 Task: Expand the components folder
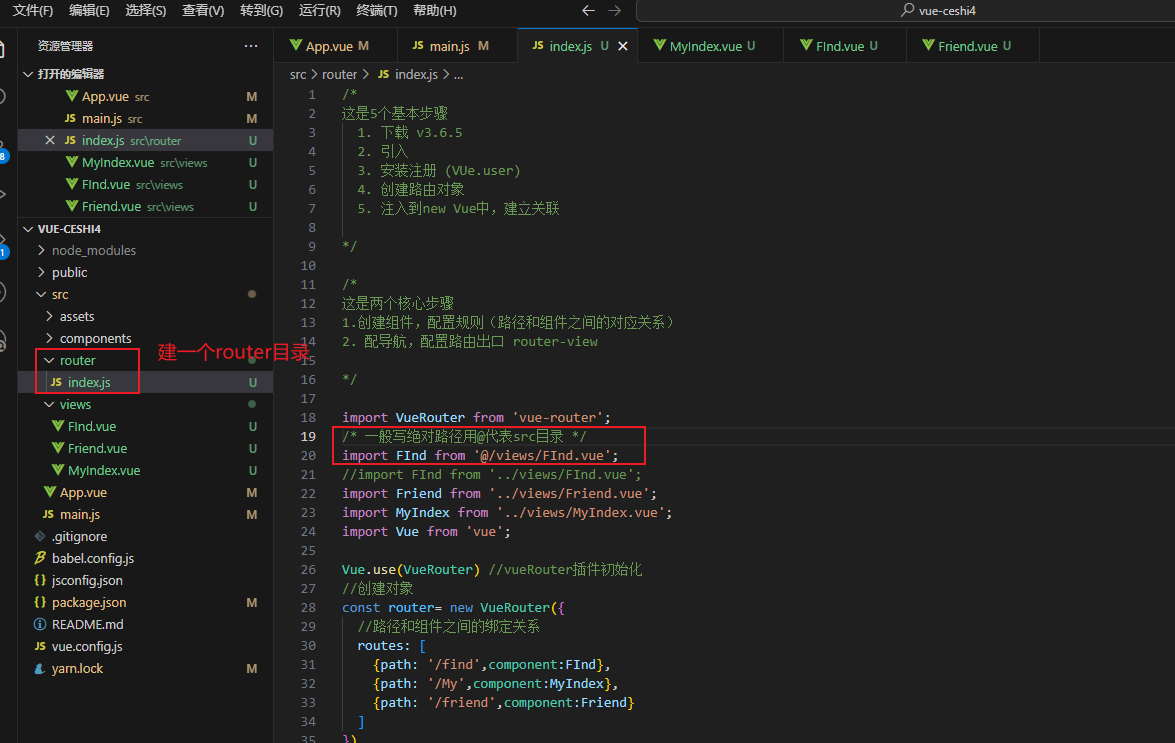(x=145, y=339)
